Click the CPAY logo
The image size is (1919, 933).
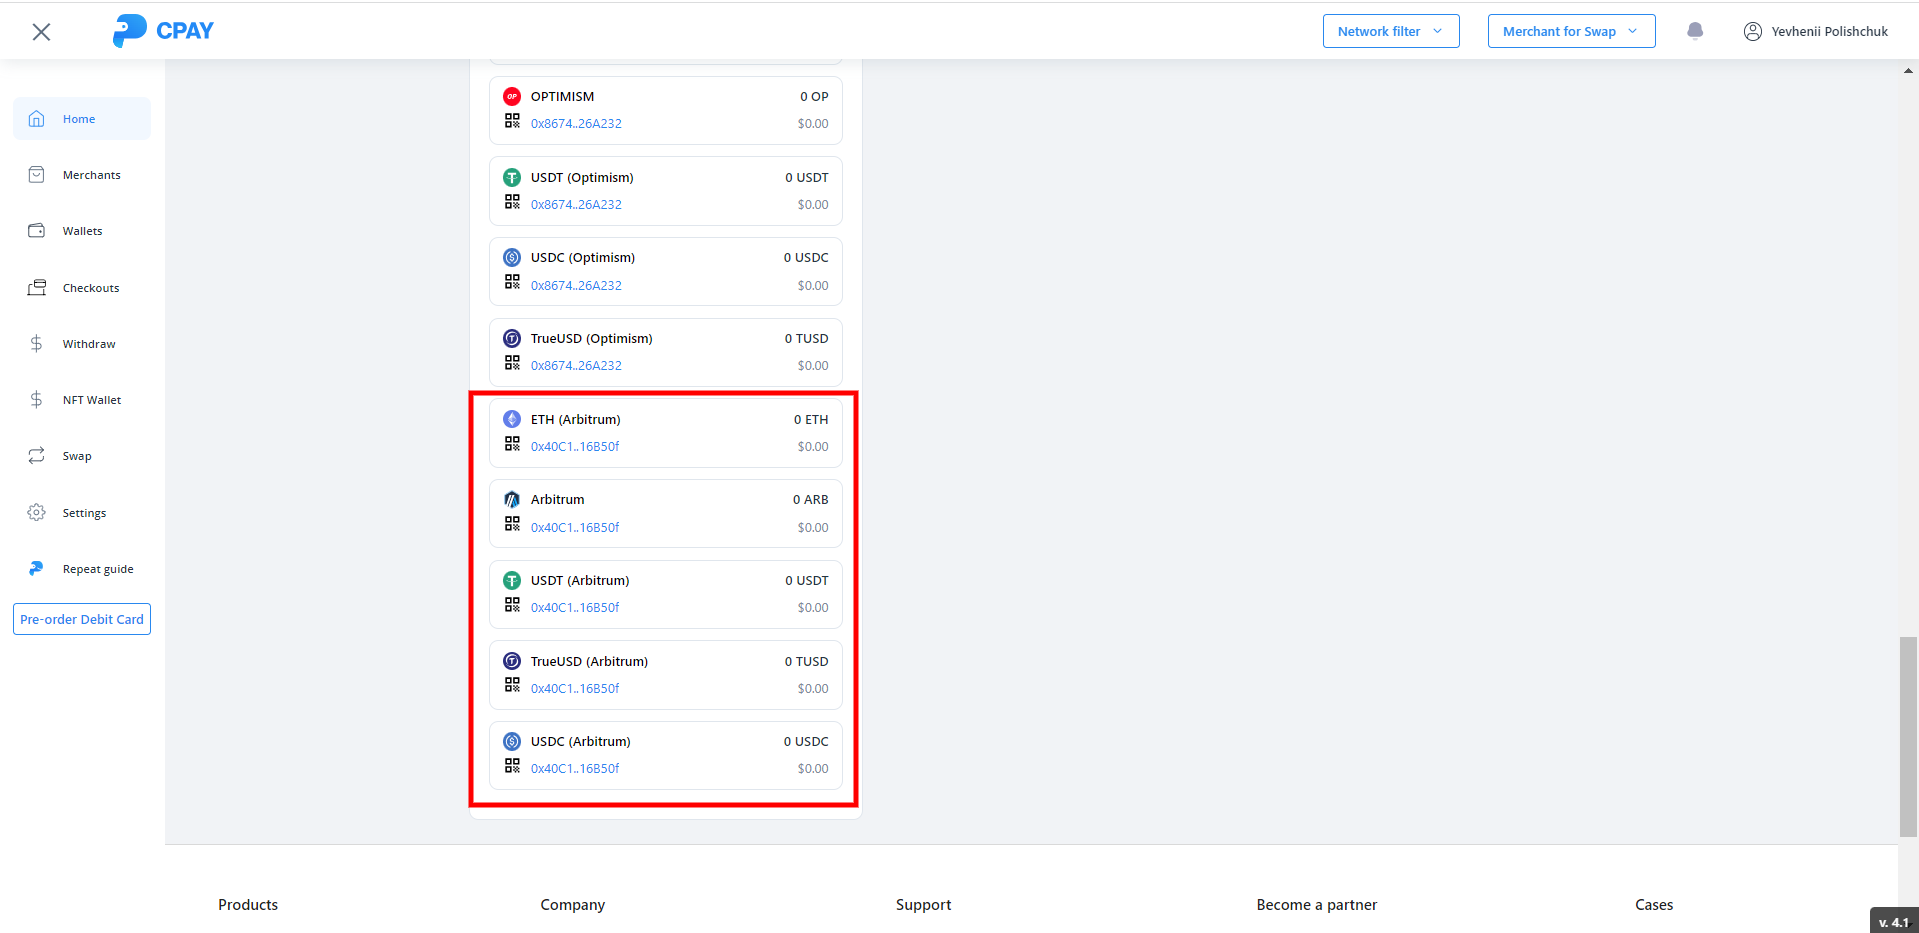click(163, 31)
